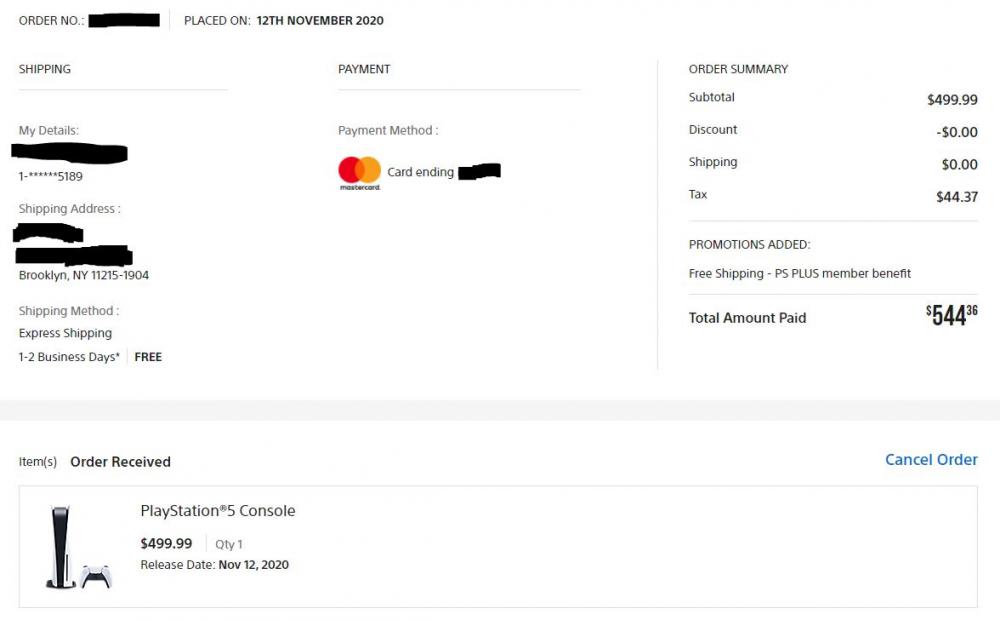Click the Express Shipping method text
1000x620 pixels.
[65, 333]
